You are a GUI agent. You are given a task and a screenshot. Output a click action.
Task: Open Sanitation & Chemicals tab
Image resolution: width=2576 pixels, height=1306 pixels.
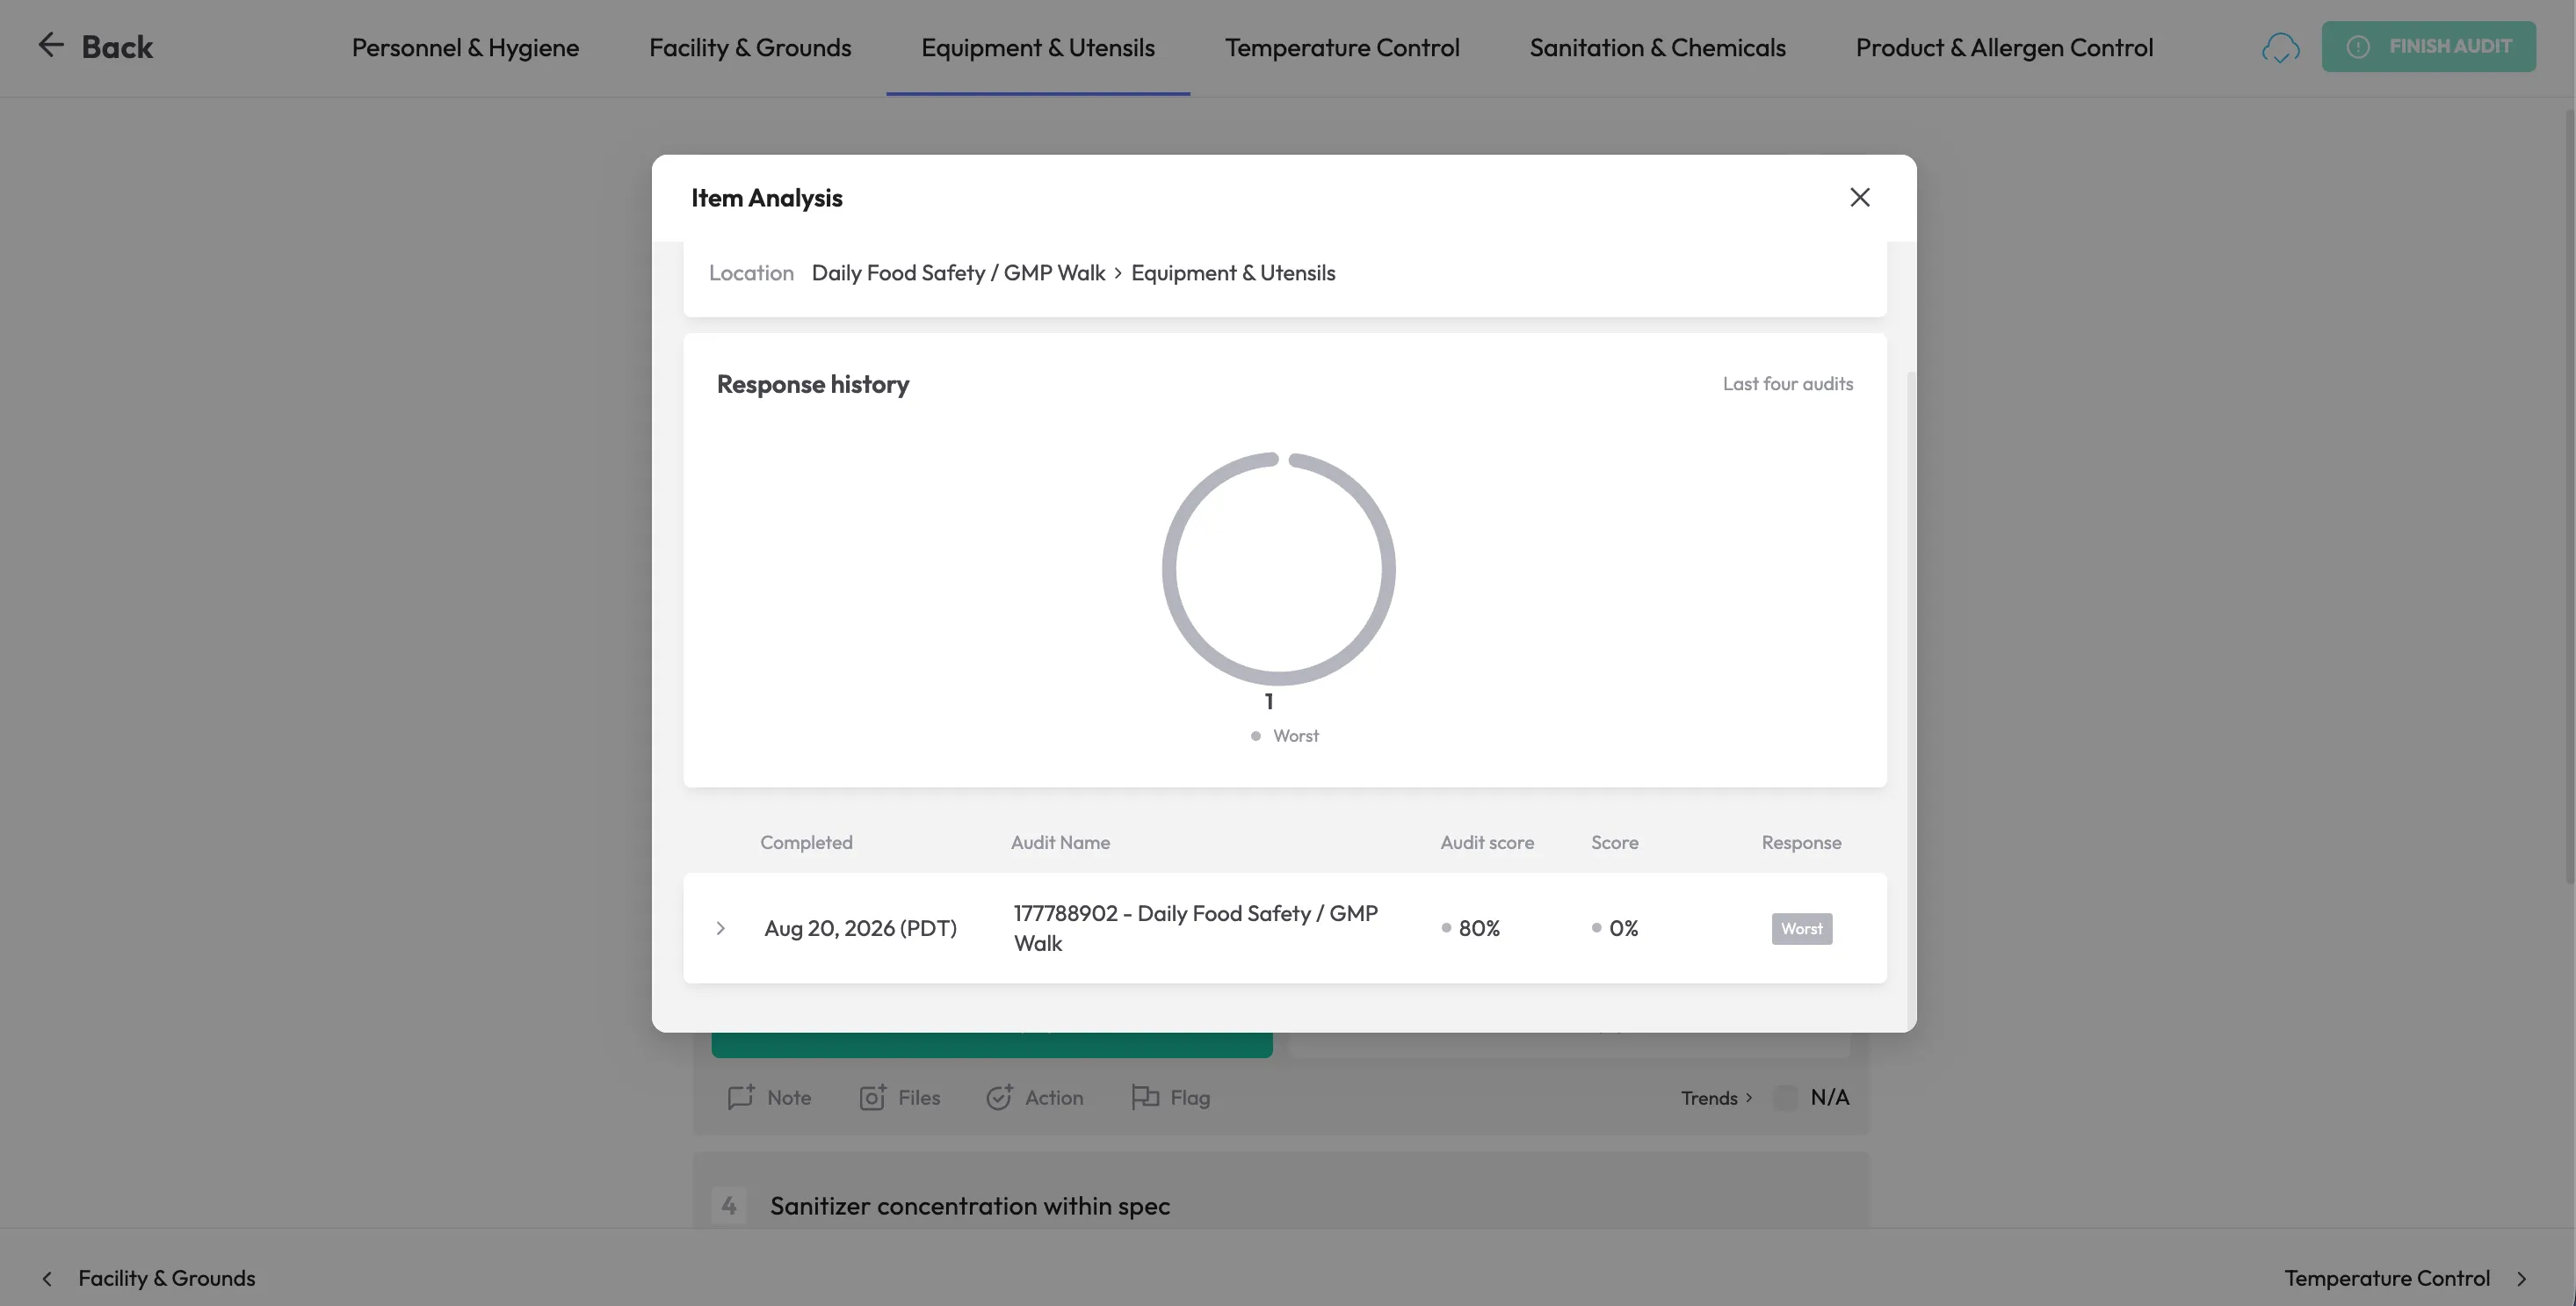click(1657, 47)
